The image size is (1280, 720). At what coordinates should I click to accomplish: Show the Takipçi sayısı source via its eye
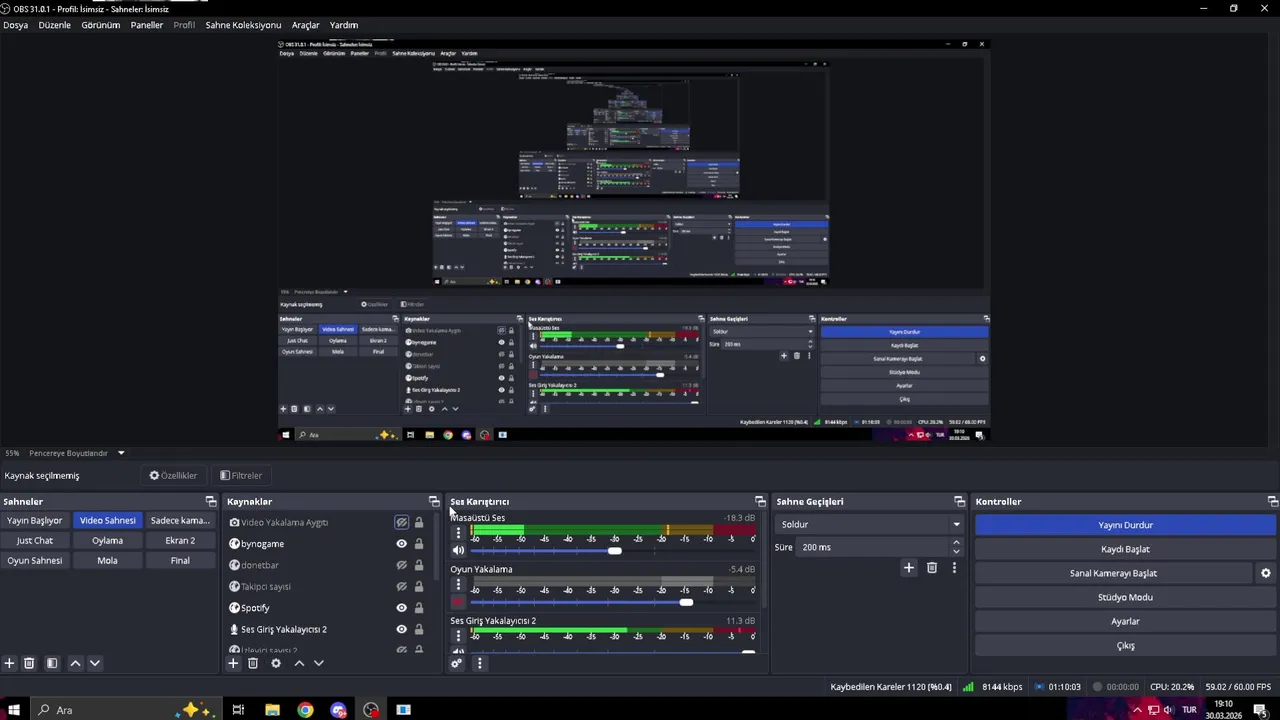[402, 587]
